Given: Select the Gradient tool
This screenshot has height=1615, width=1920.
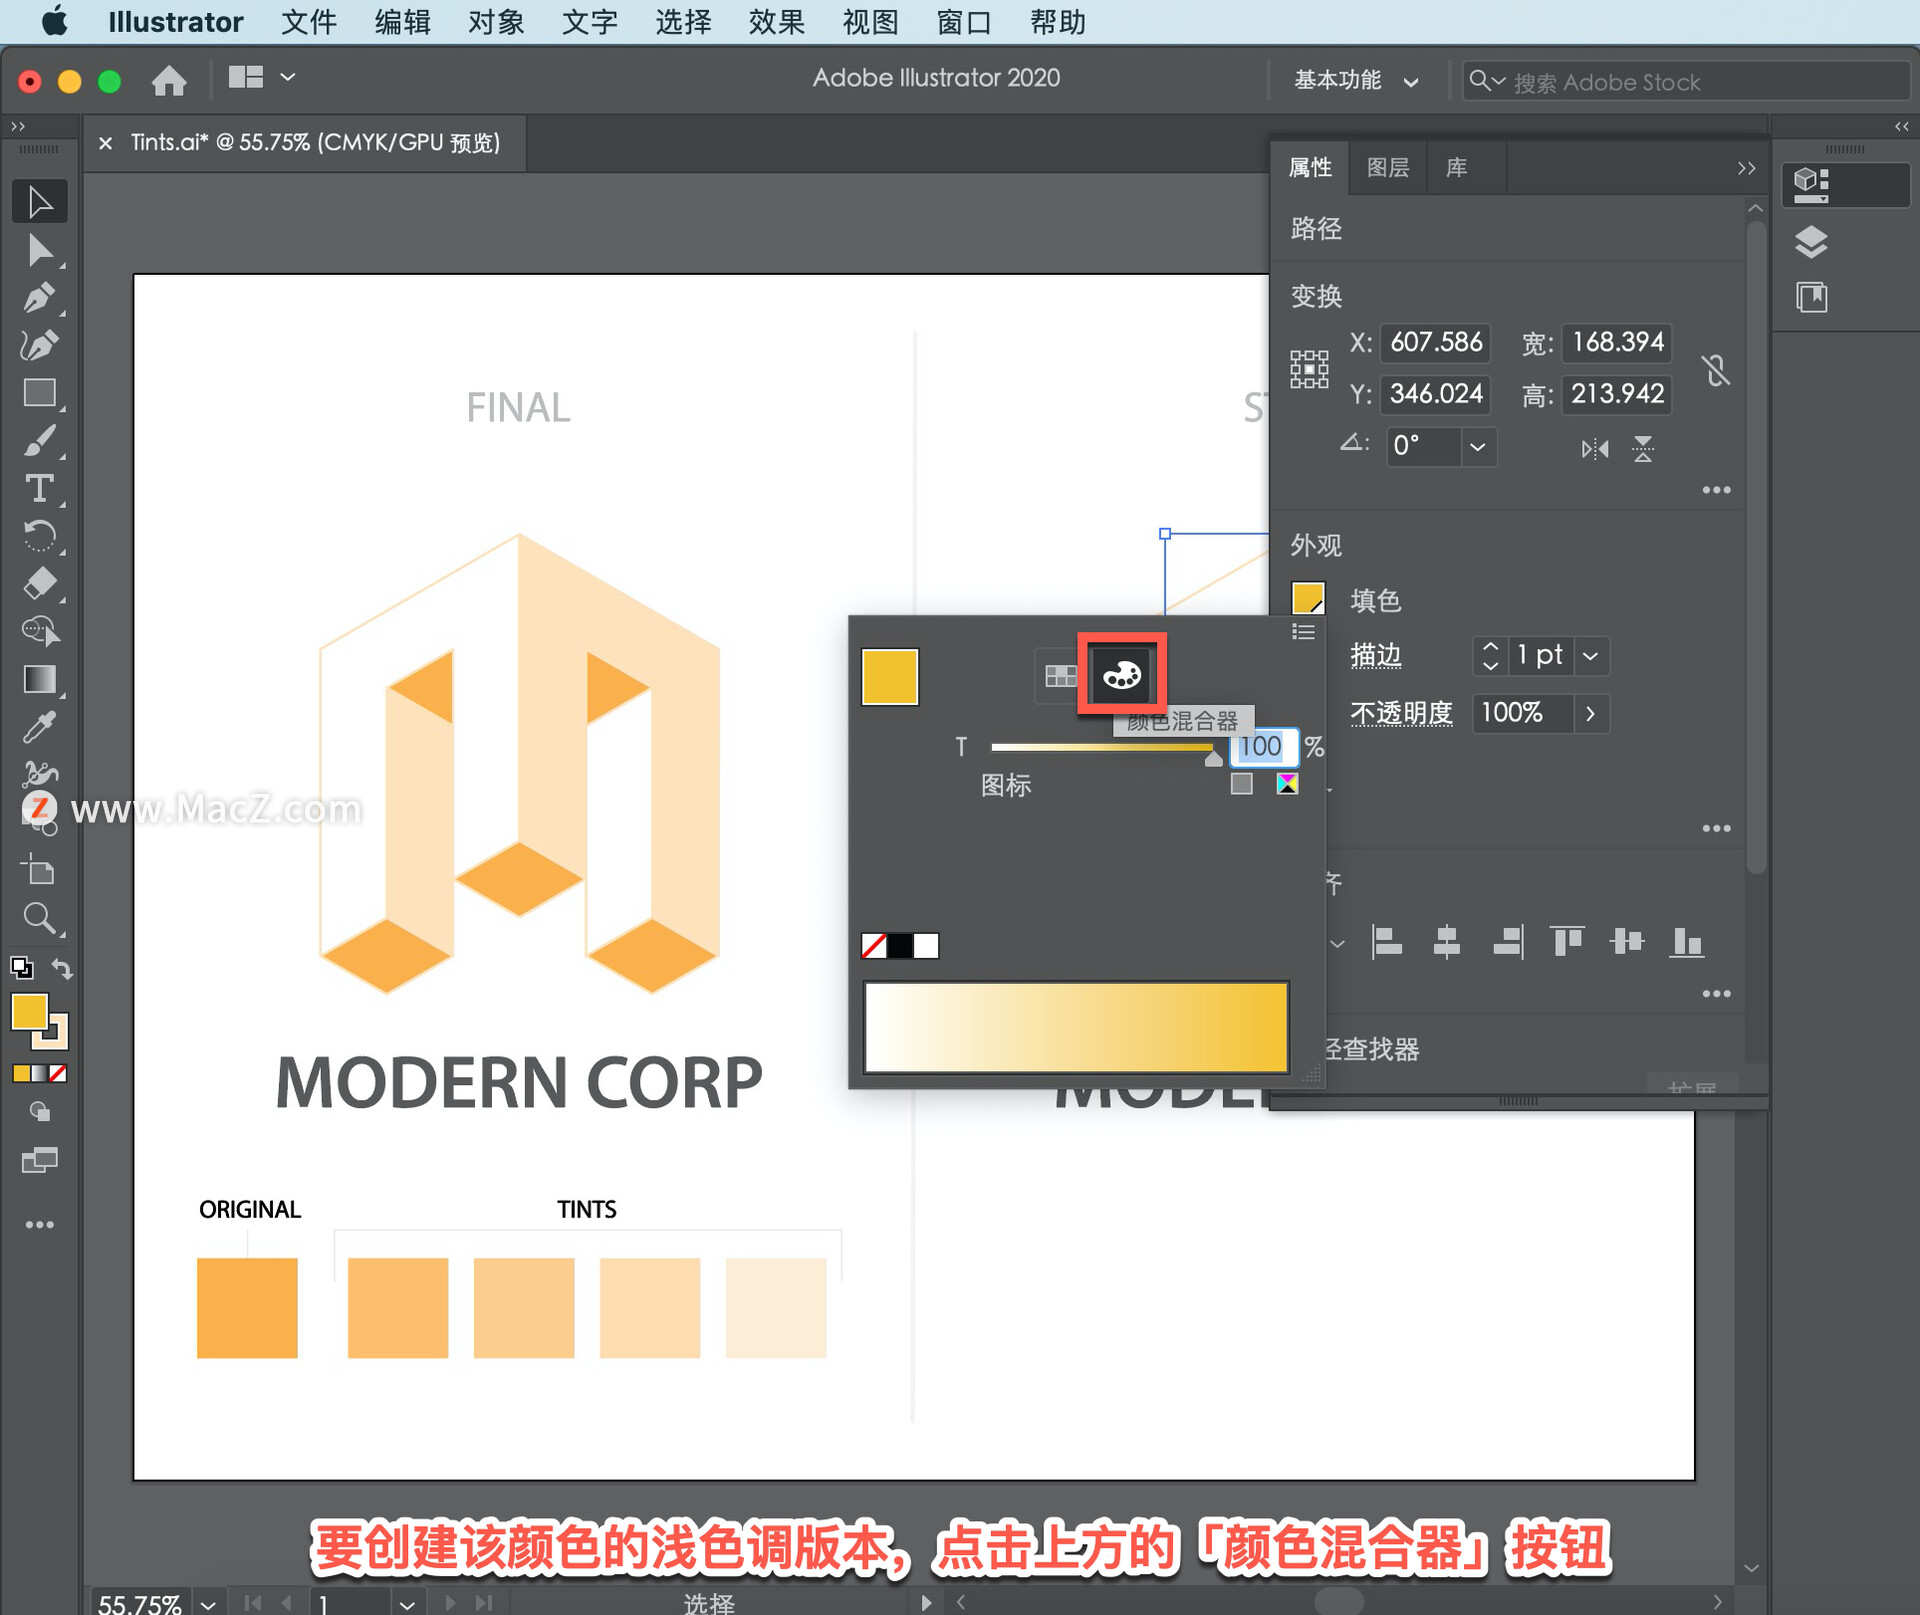Looking at the screenshot, I should point(39,680).
